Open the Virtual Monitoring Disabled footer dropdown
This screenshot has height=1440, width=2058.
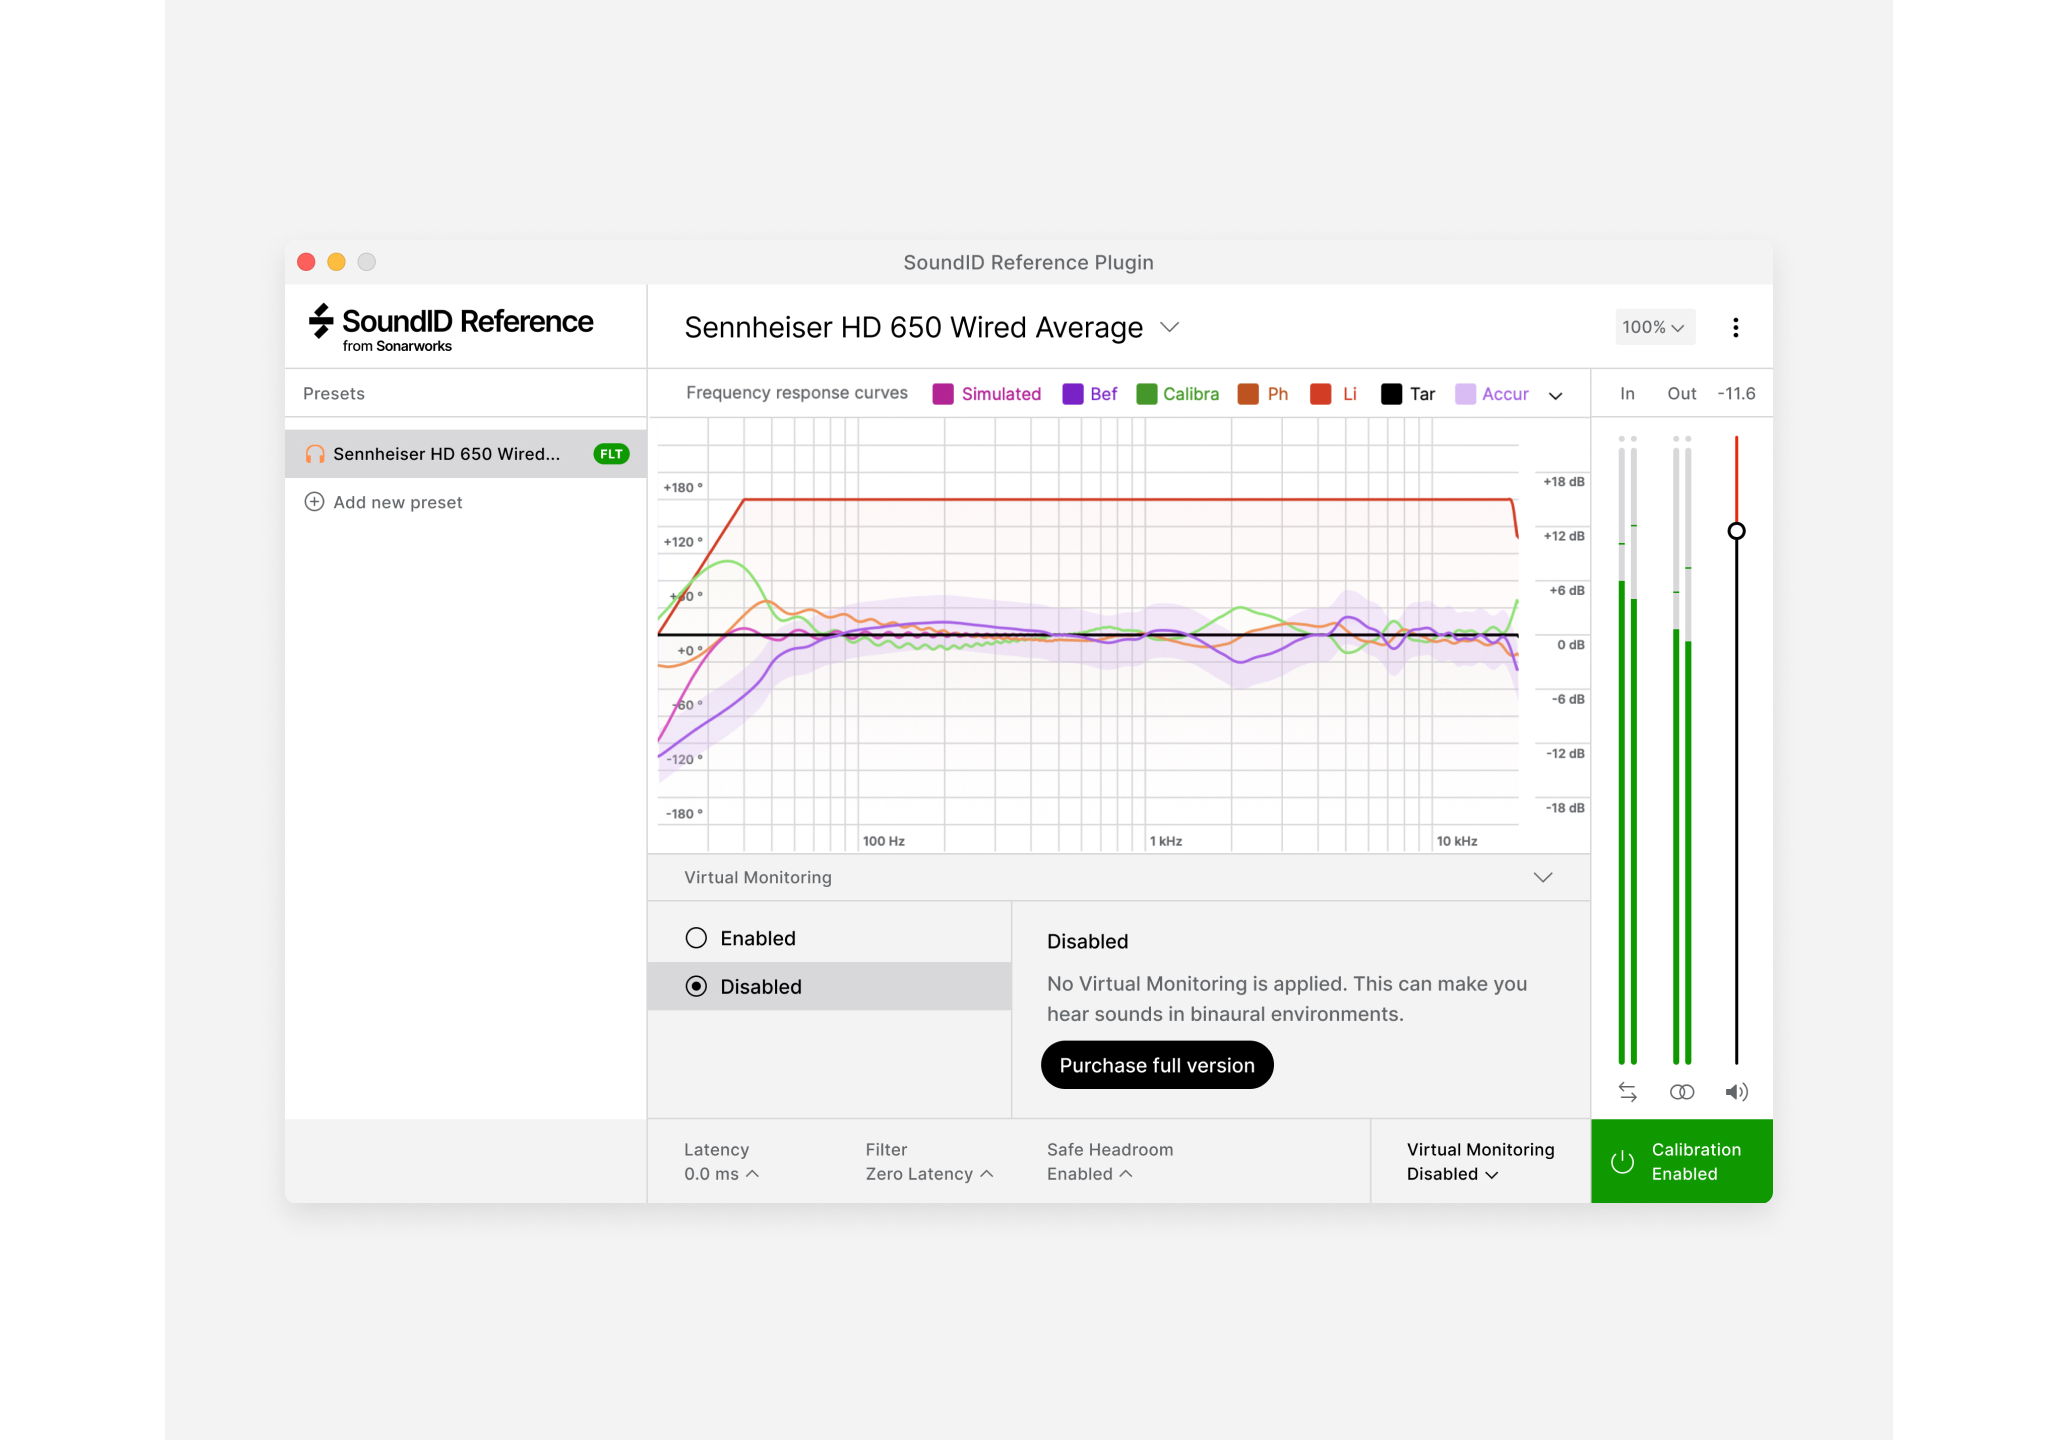pos(1480,1162)
